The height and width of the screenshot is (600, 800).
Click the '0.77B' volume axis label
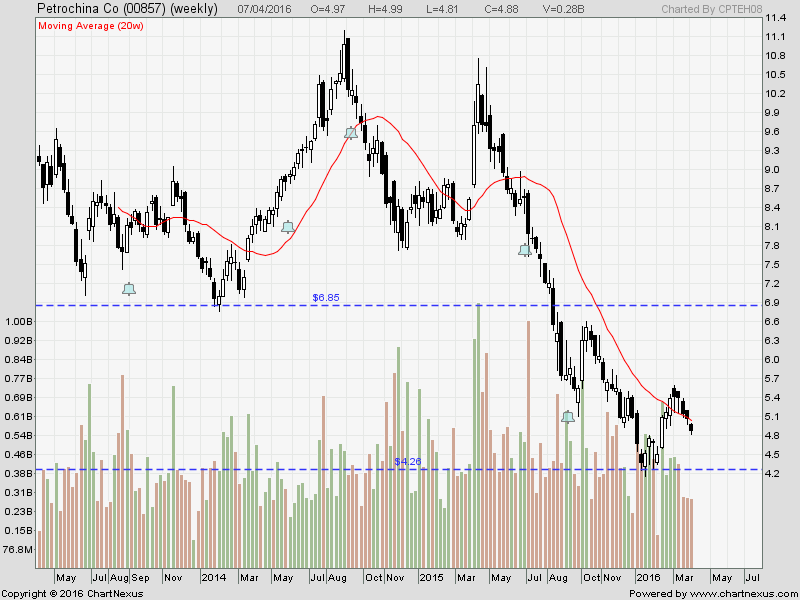tap(18, 379)
